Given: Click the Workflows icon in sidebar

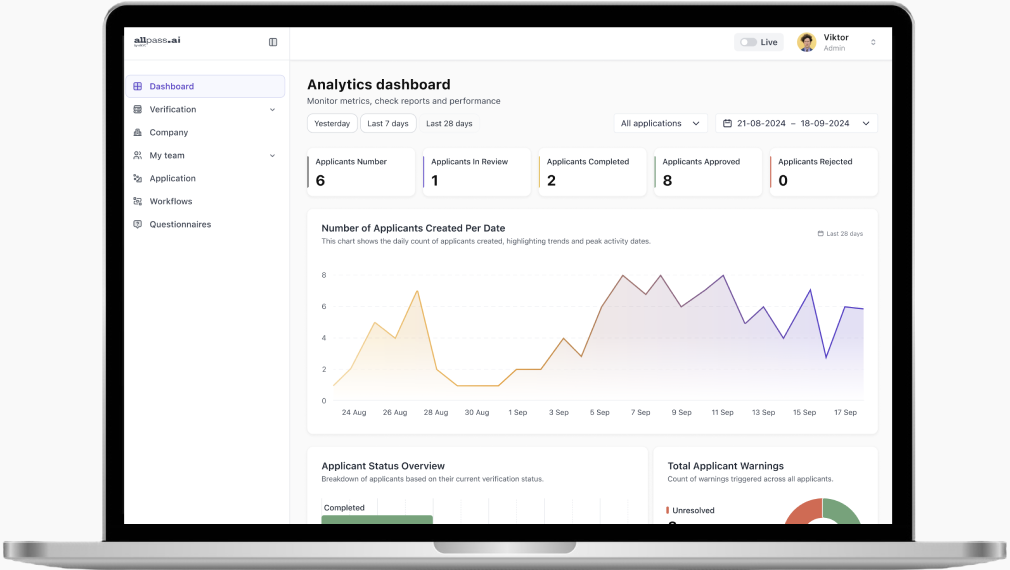Looking at the screenshot, I should pyautogui.click(x=138, y=202).
